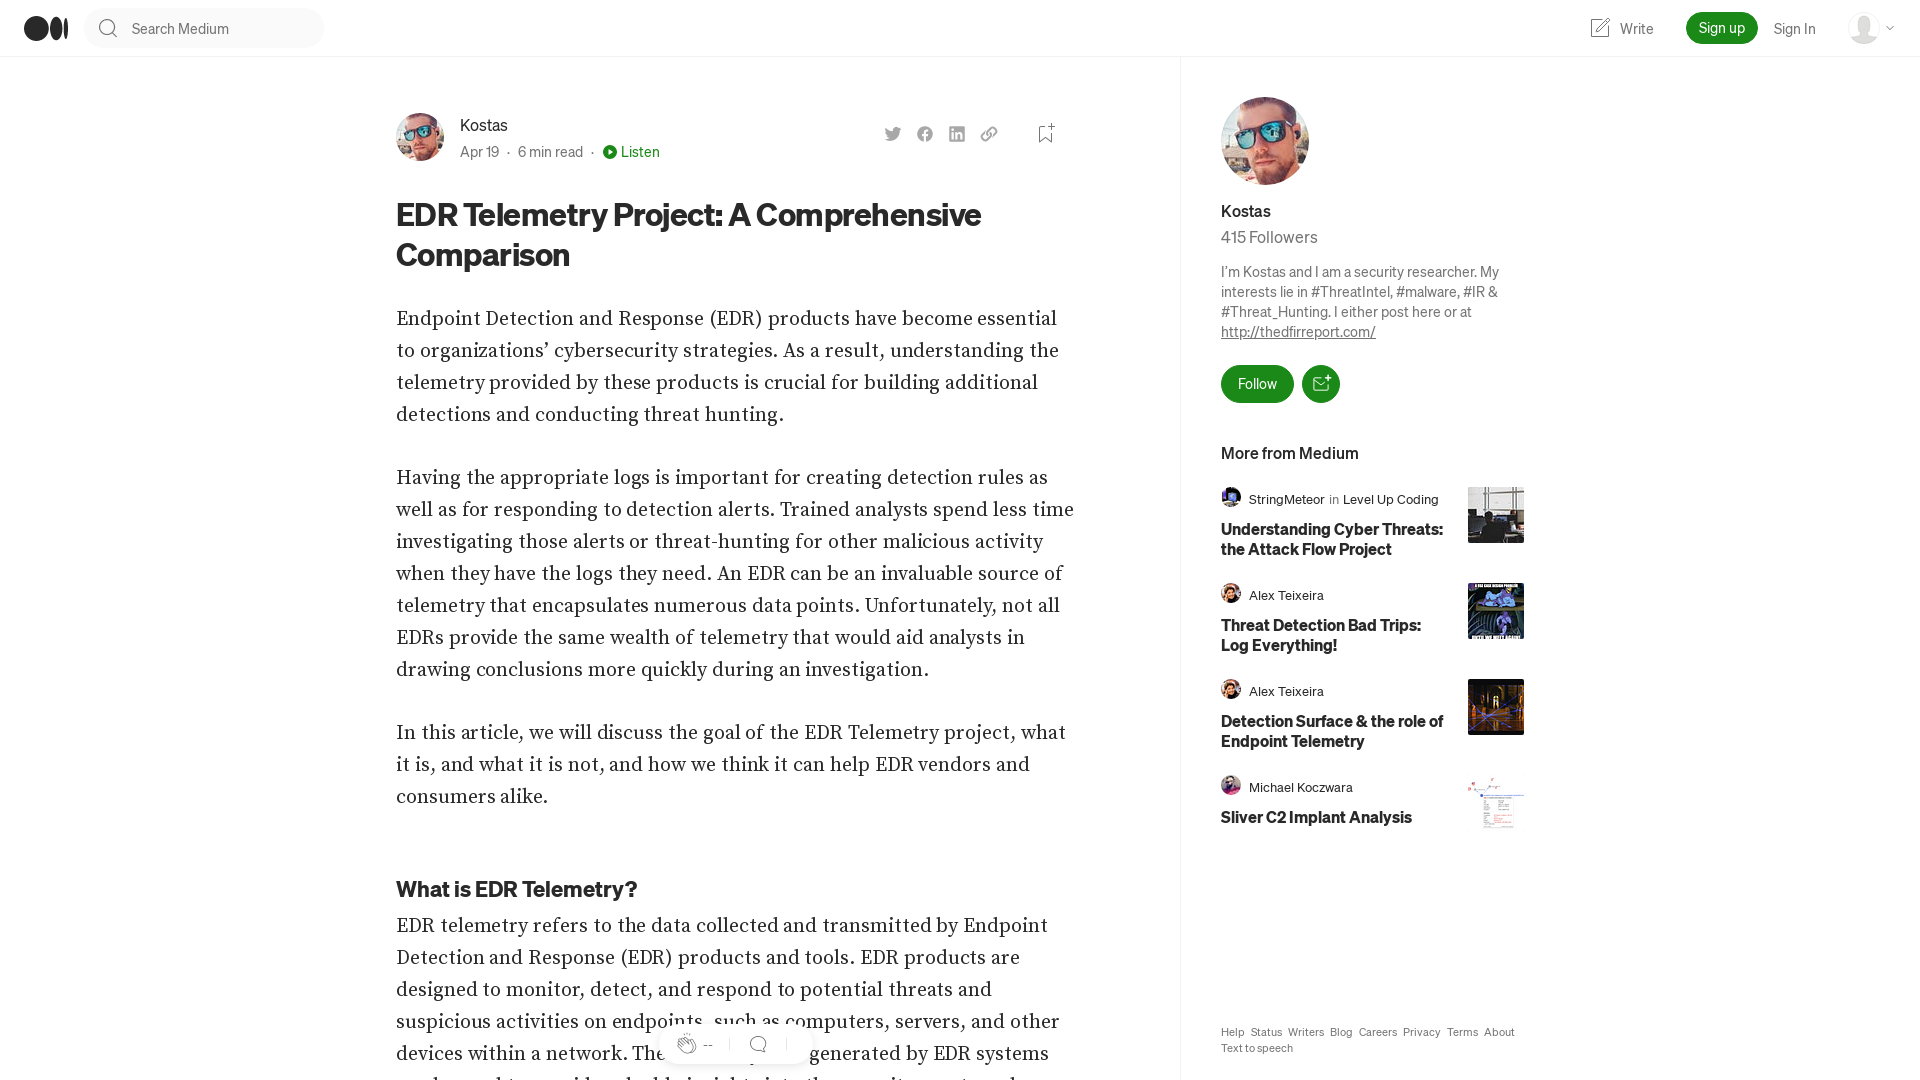Click the LinkedIn share icon
Screen dimensions: 1920x1080
pyautogui.click(x=957, y=133)
